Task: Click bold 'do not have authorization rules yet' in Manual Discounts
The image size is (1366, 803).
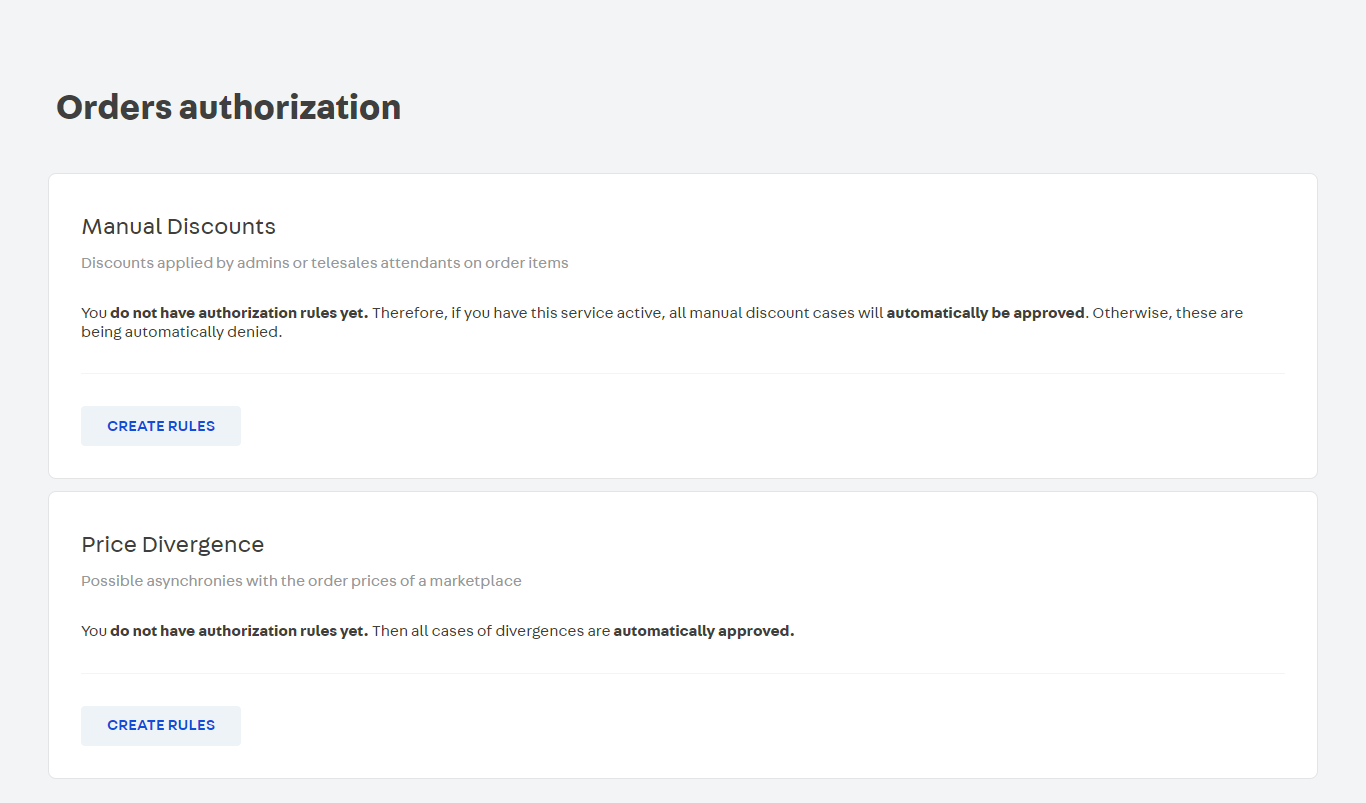Action: click(239, 313)
